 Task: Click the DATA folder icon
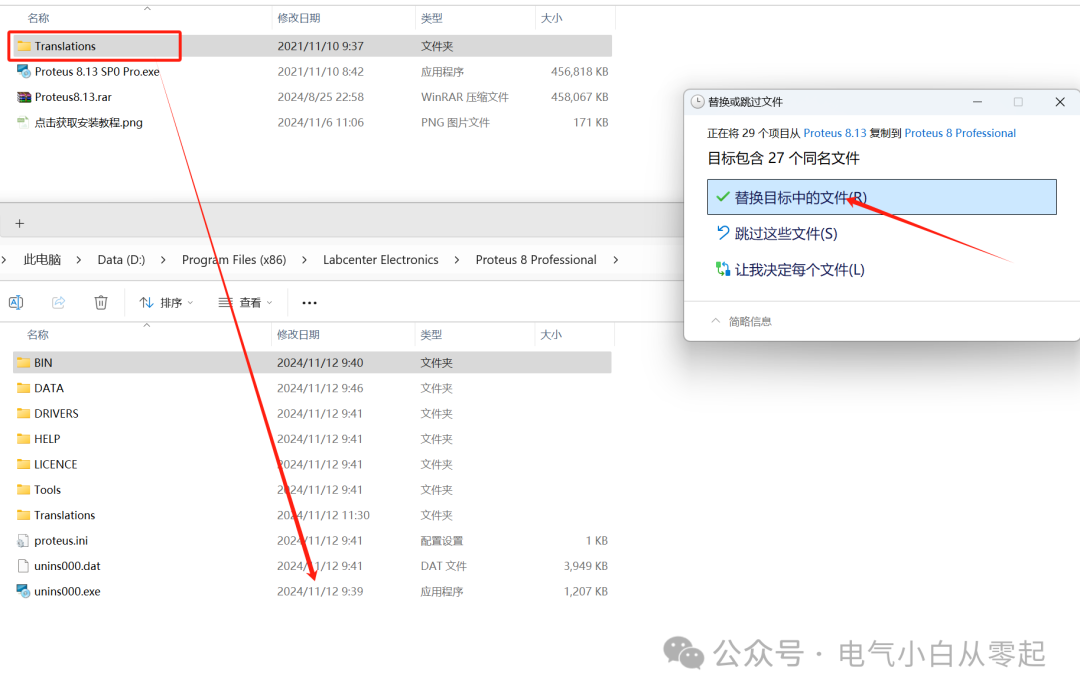coord(23,388)
